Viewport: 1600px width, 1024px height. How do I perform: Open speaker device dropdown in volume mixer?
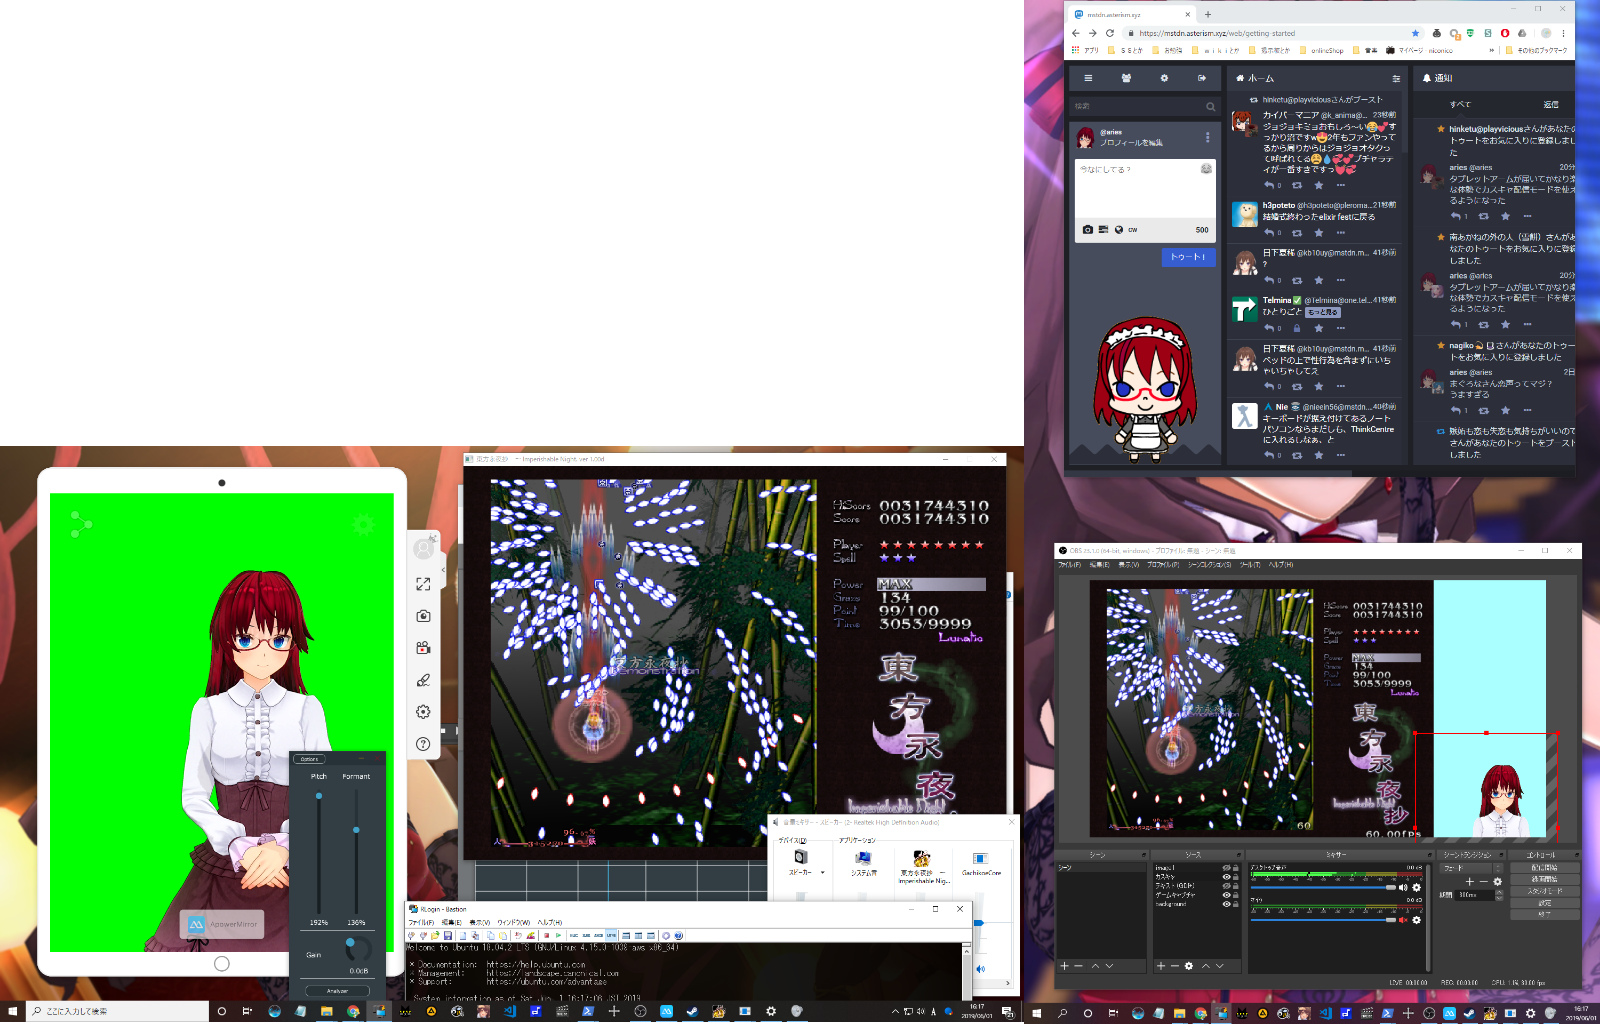(822, 873)
